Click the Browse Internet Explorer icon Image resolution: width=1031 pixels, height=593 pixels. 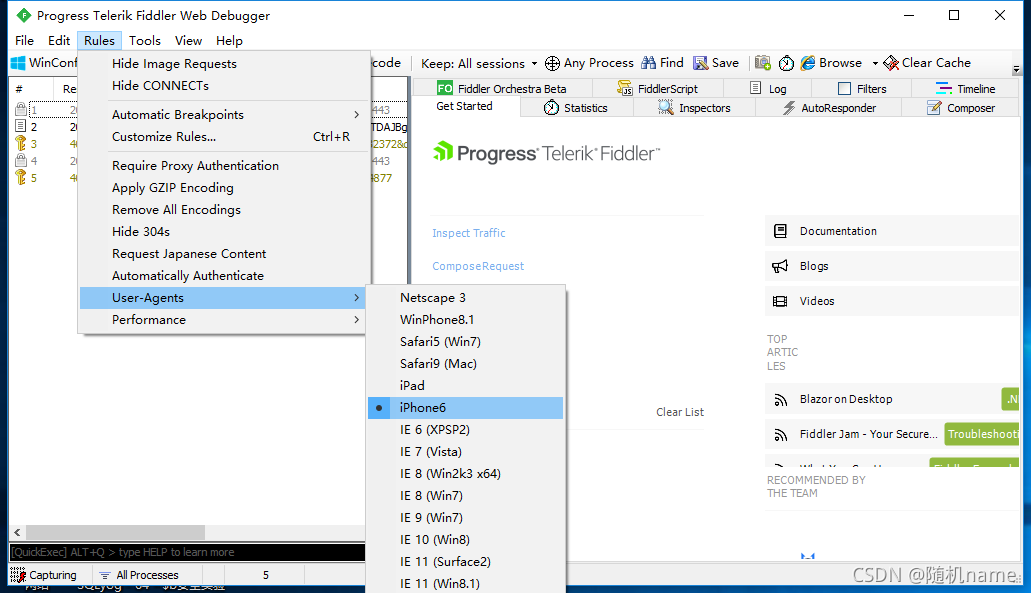(x=808, y=63)
